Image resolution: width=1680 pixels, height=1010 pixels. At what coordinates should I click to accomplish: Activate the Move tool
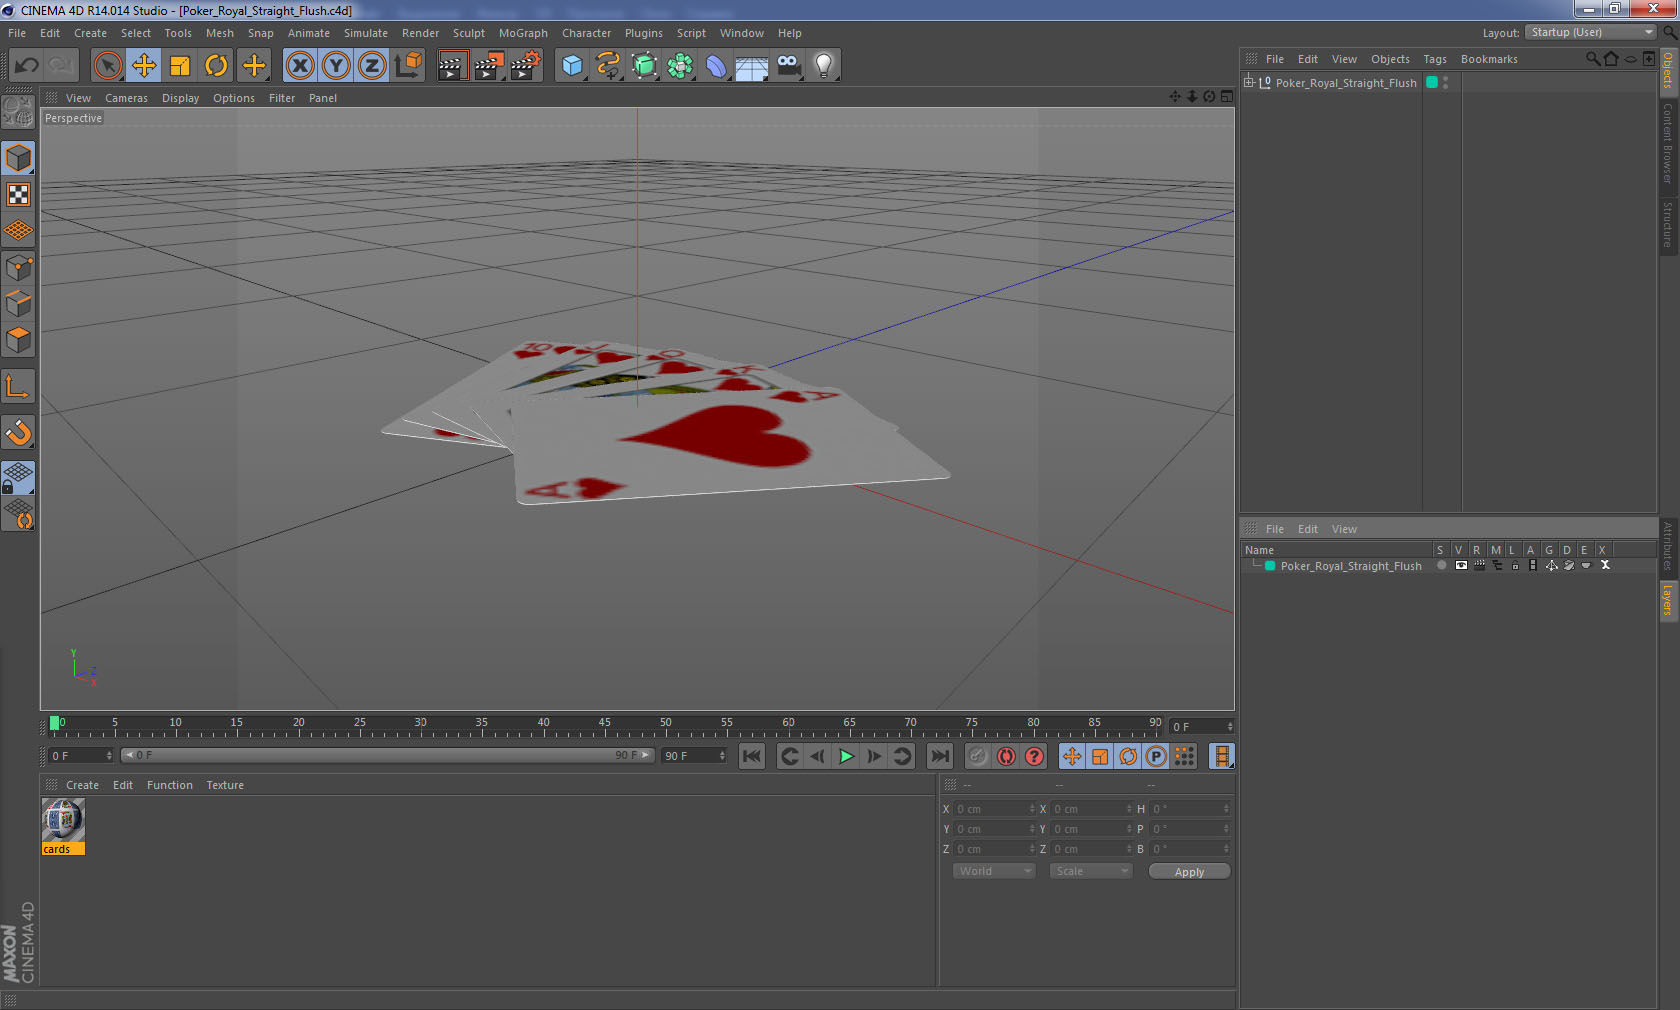(144, 66)
